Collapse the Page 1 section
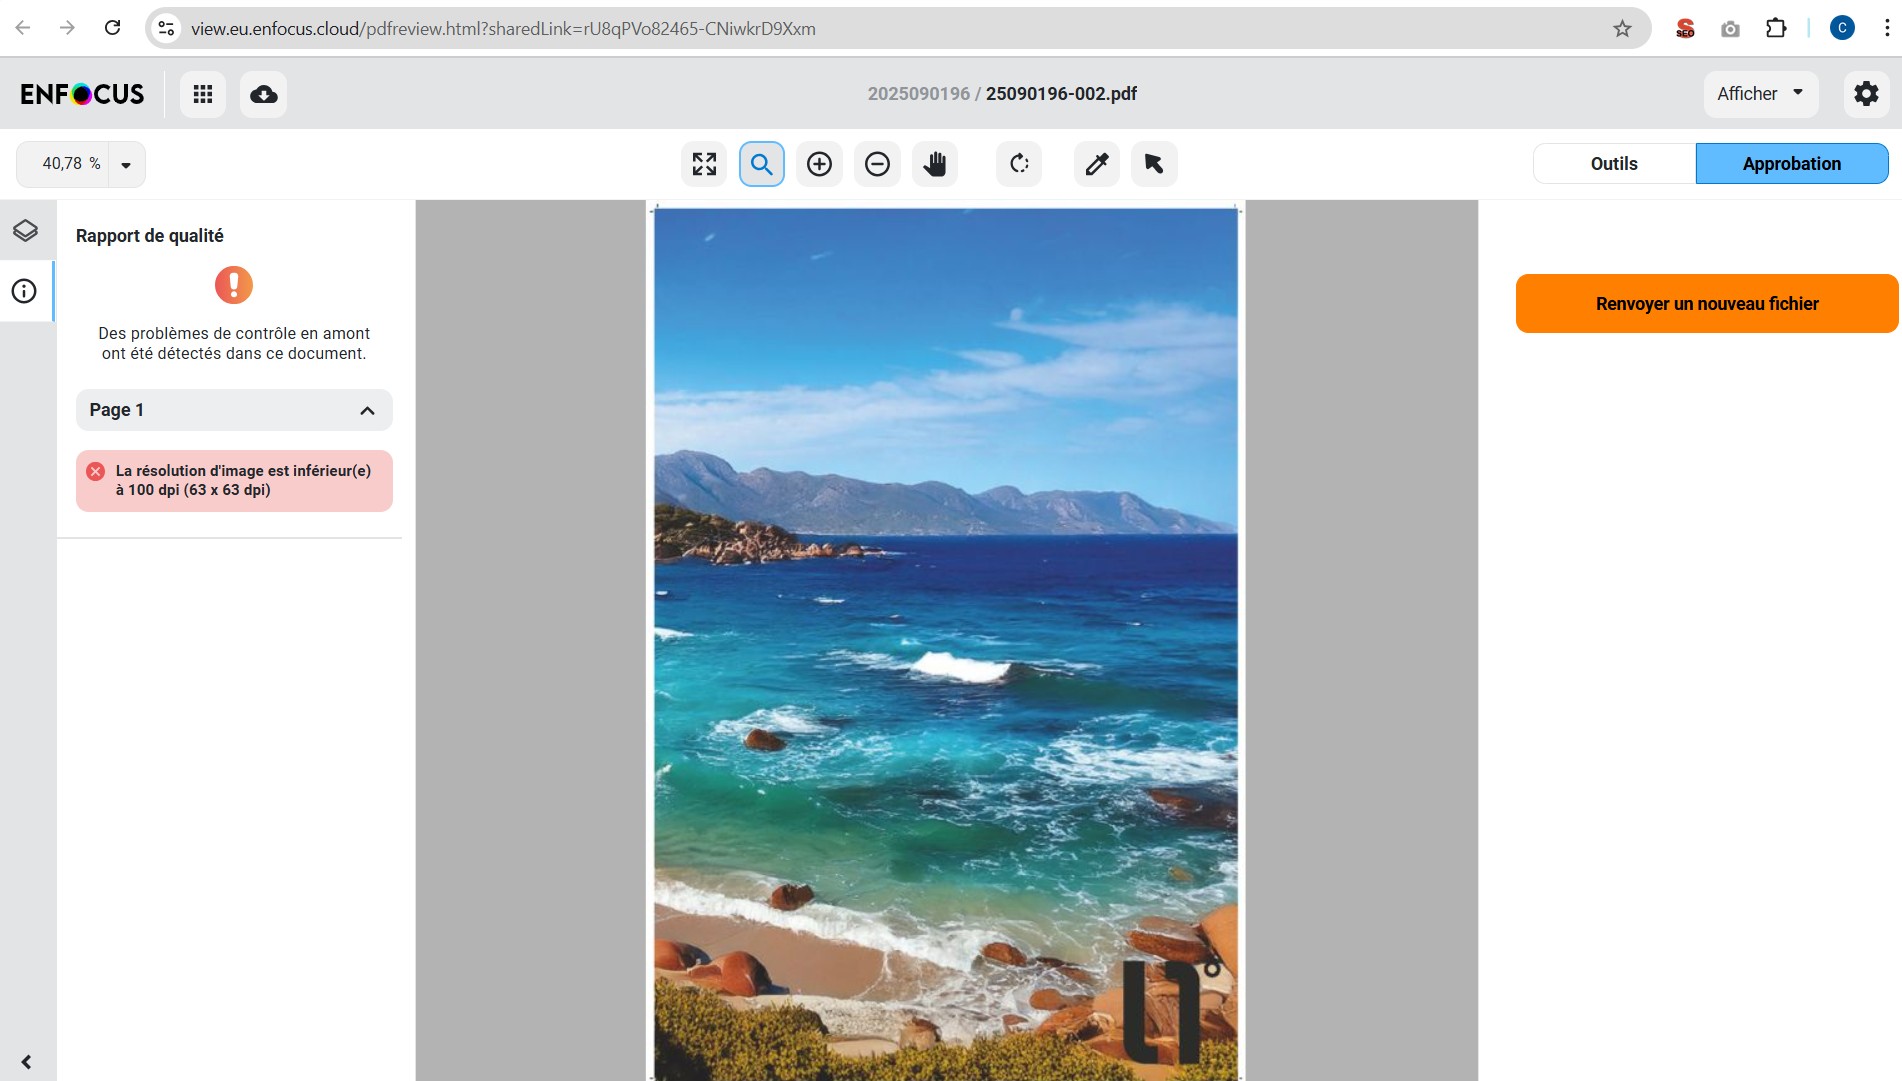This screenshot has width=1902, height=1081. (x=367, y=410)
